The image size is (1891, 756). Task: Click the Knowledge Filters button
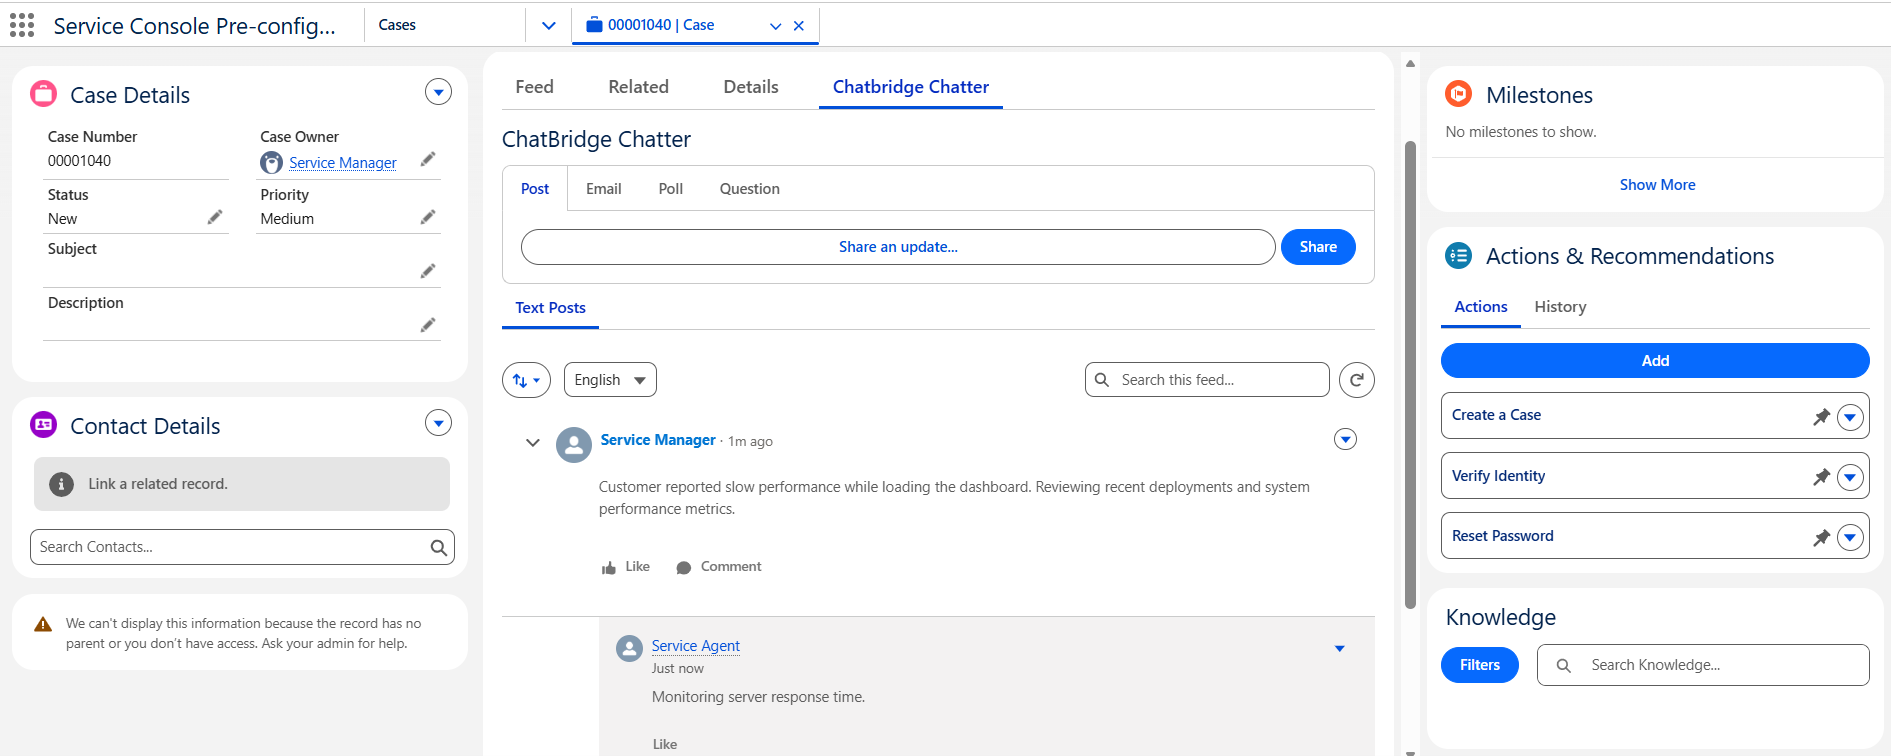point(1479,665)
